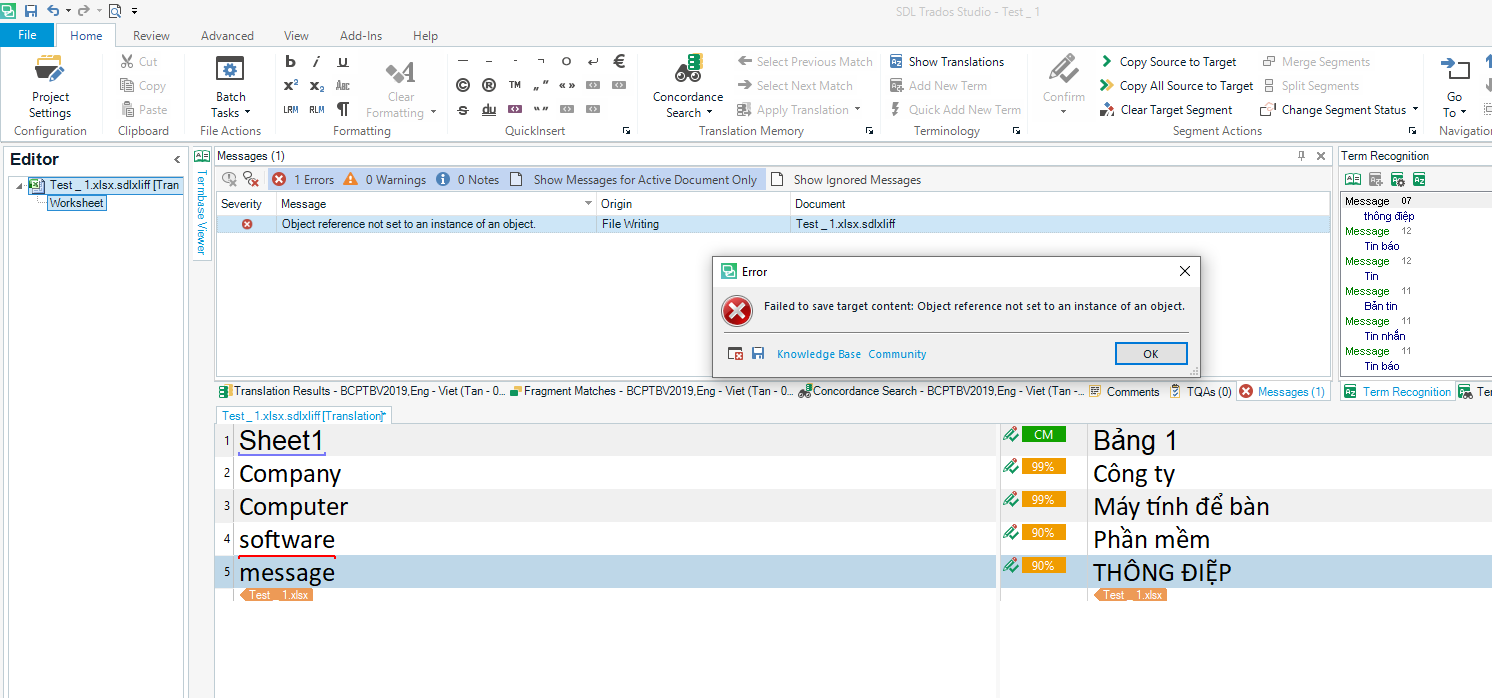
Task: Switch to the View ribbon tab
Action: pos(296,35)
